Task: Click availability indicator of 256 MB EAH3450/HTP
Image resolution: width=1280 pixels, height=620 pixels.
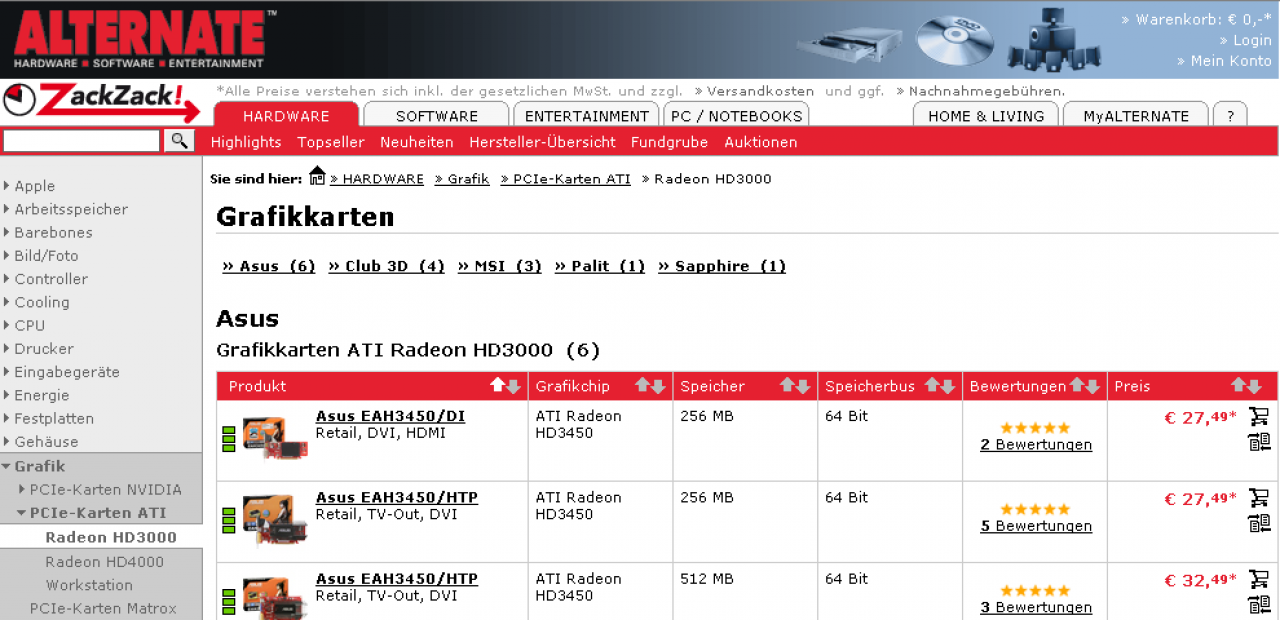Action: pos(228,520)
